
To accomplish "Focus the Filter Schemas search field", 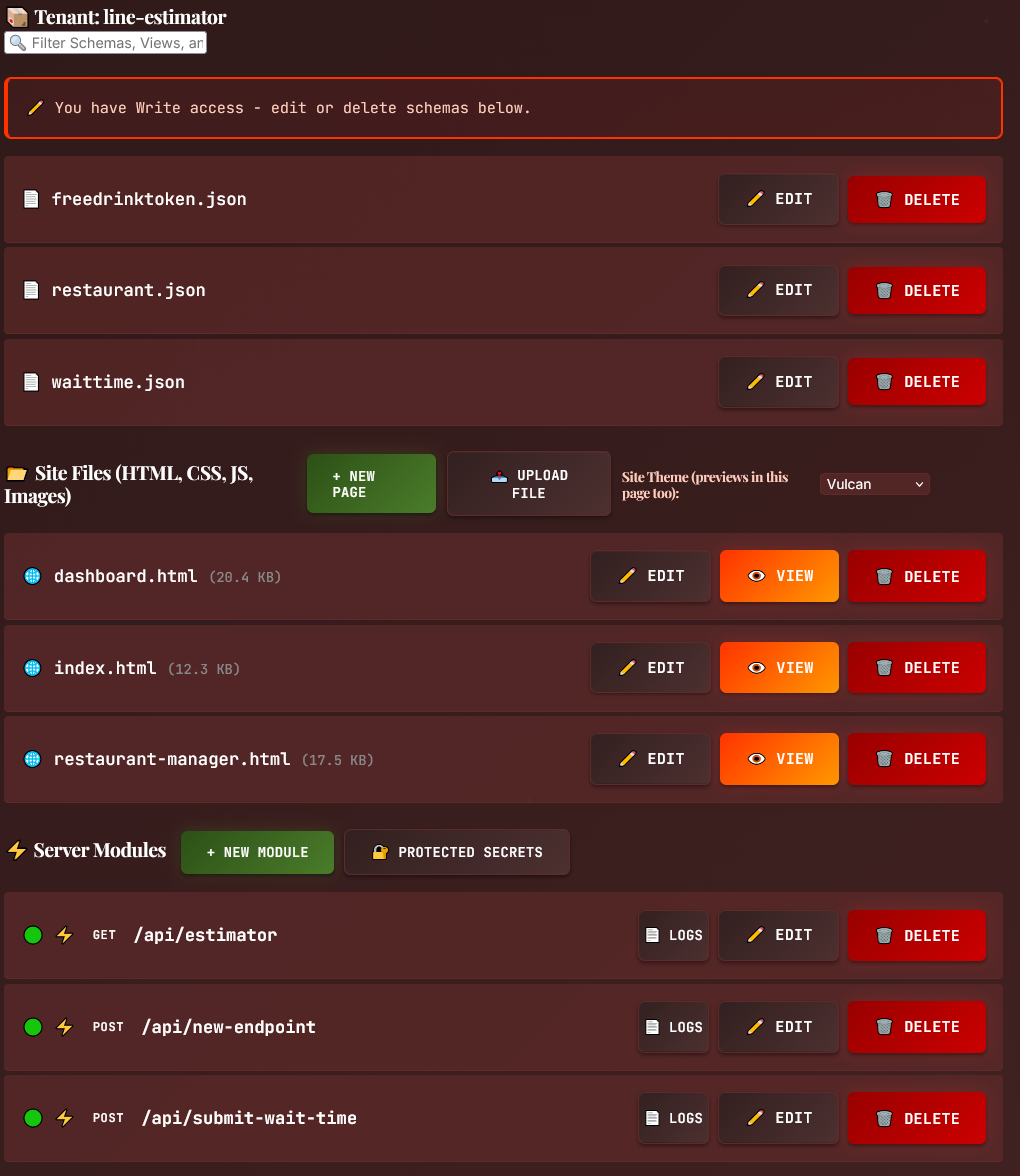I will [x=106, y=43].
